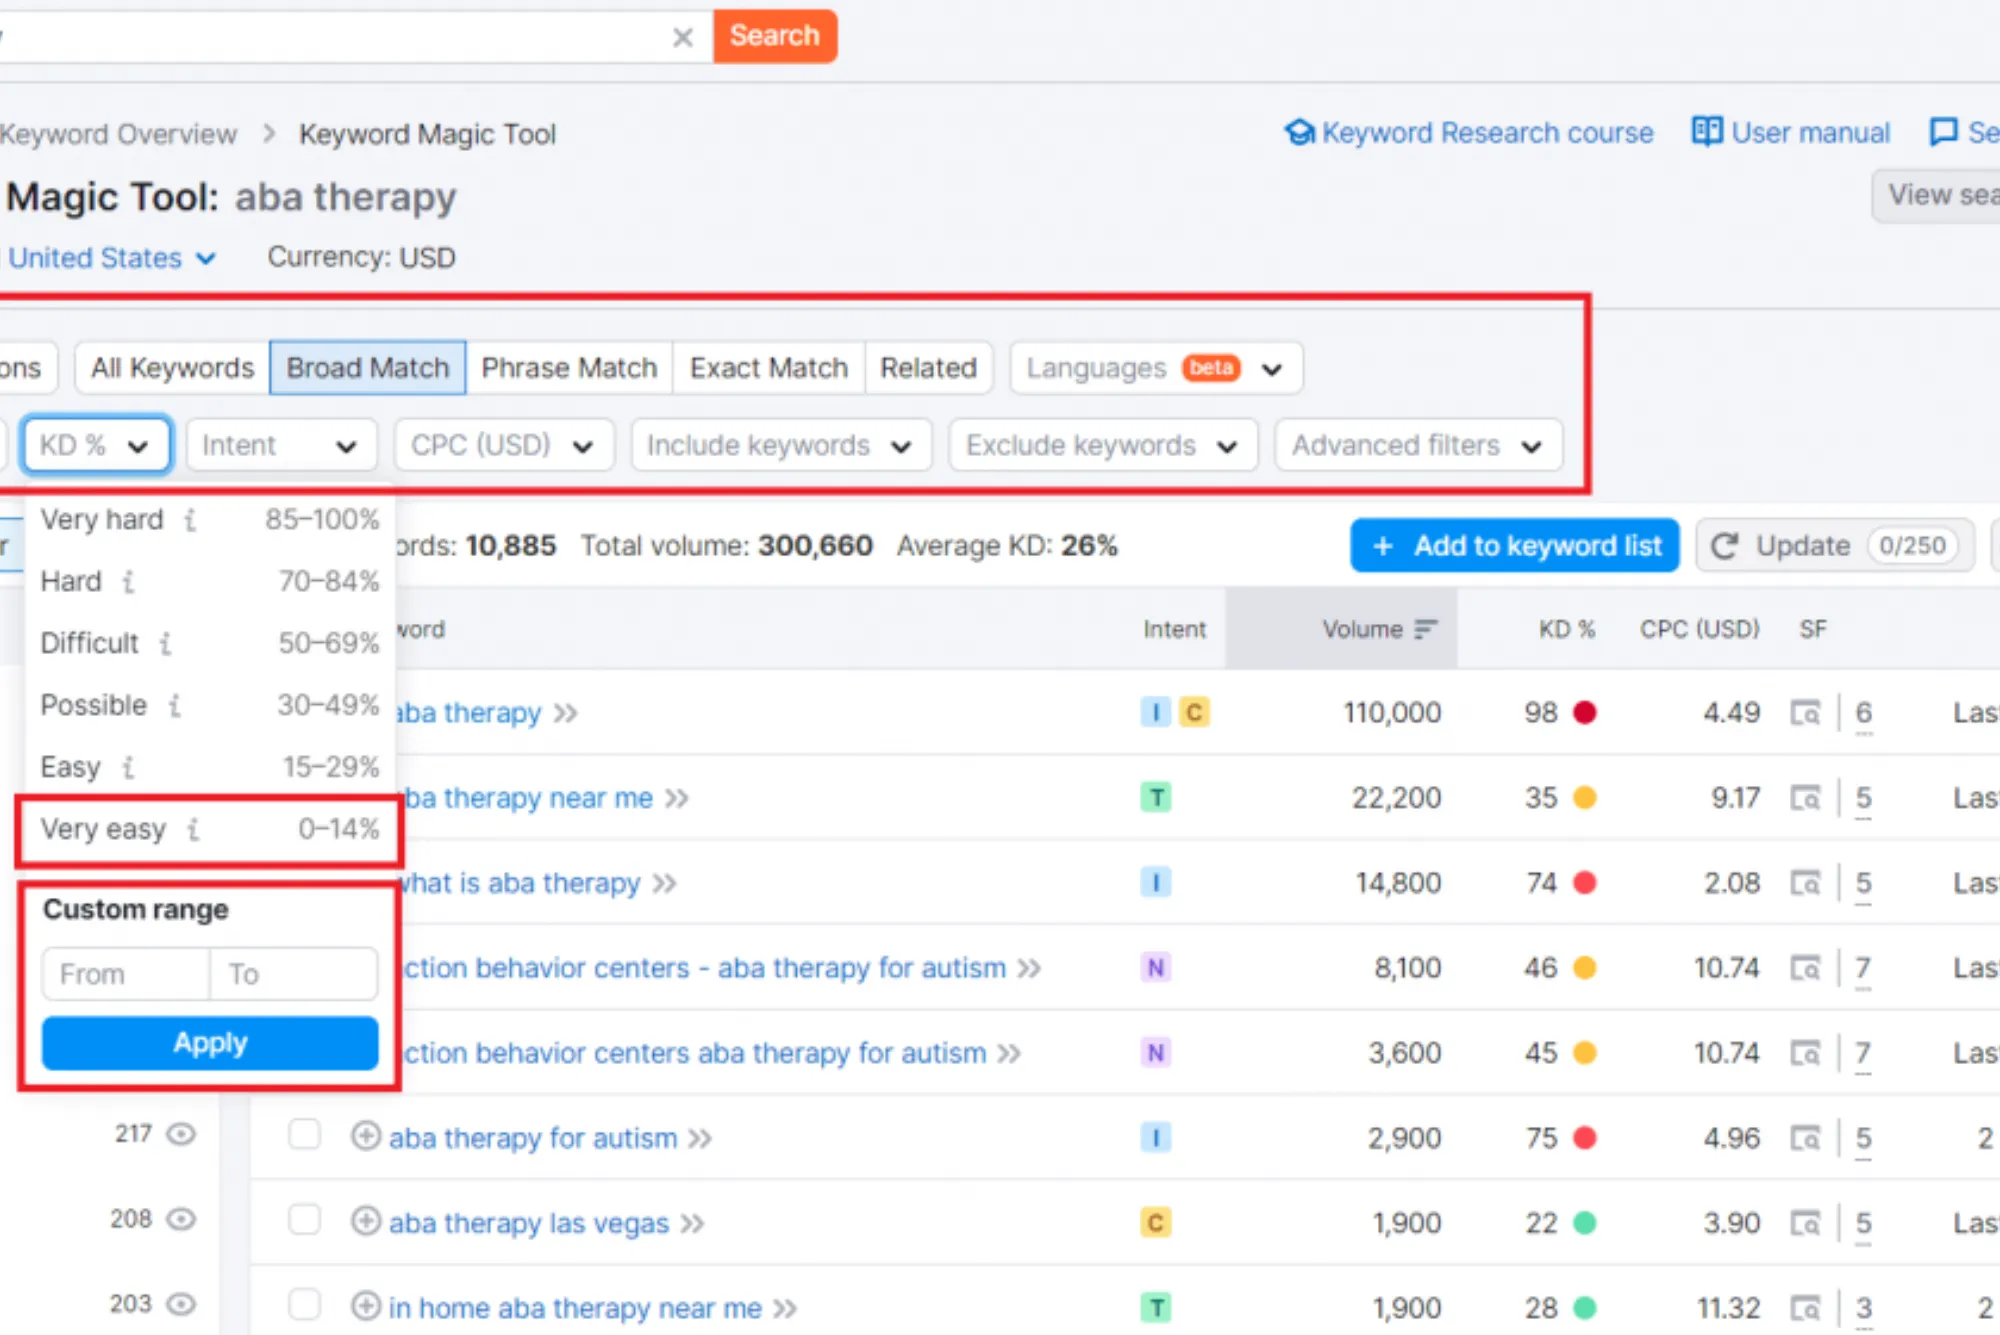This screenshot has width=2000, height=1335.
Task: Select the Related tab
Action: pos(928,368)
